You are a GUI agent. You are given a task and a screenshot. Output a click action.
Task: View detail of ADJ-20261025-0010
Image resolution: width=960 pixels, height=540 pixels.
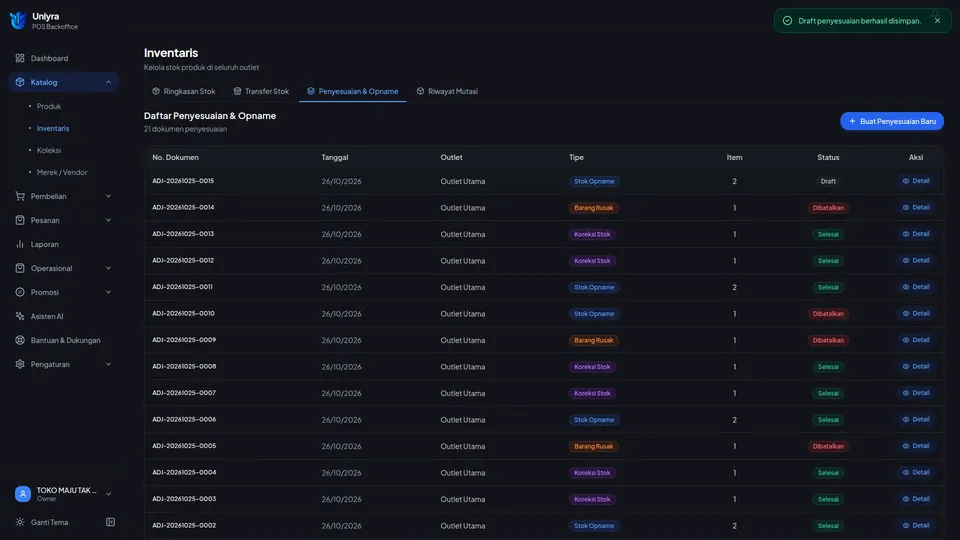click(916, 313)
